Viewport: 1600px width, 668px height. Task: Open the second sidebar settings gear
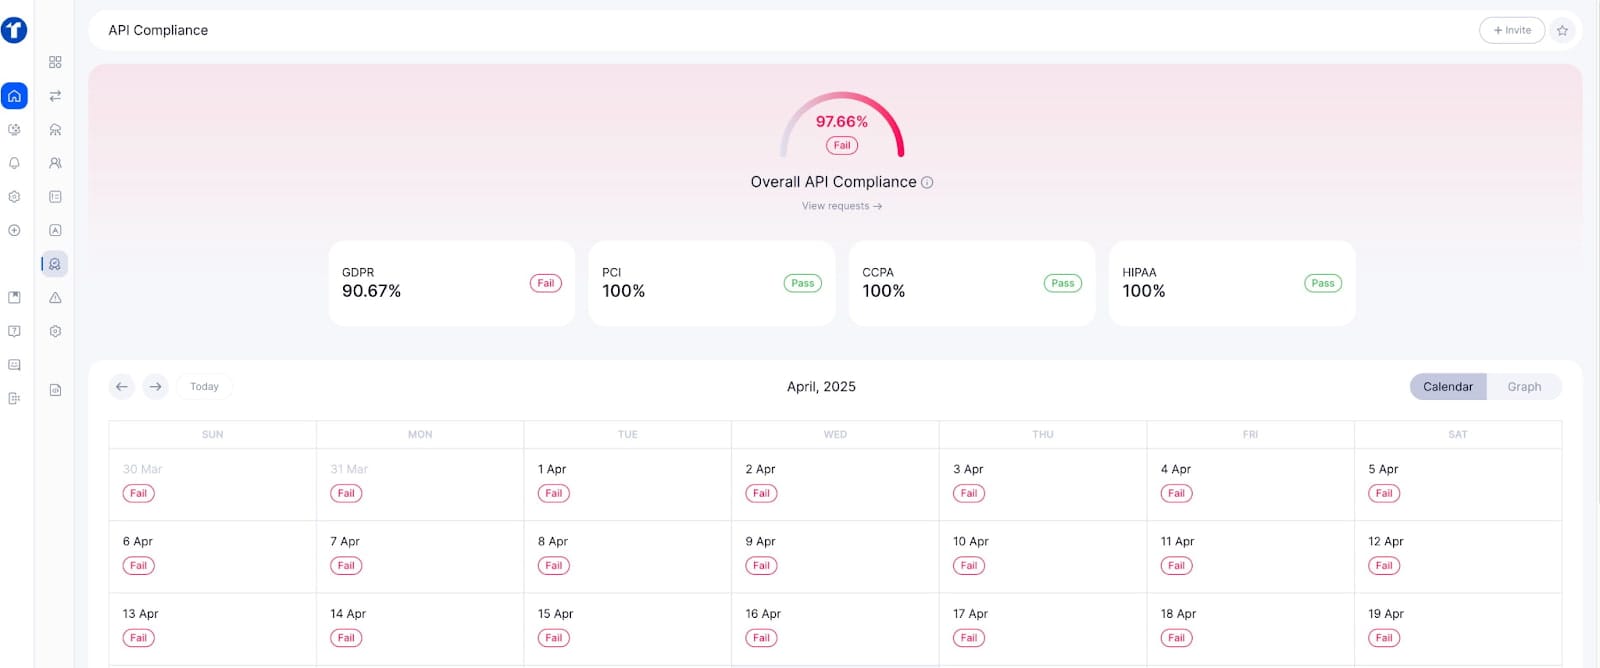55,331
